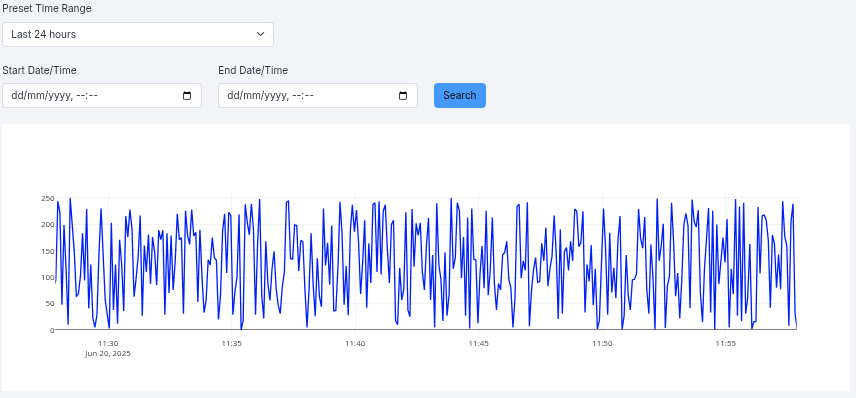The image size is (856, 398).
Task: Open the End Date/Time calendar picker icon
Action: [403, 96]
